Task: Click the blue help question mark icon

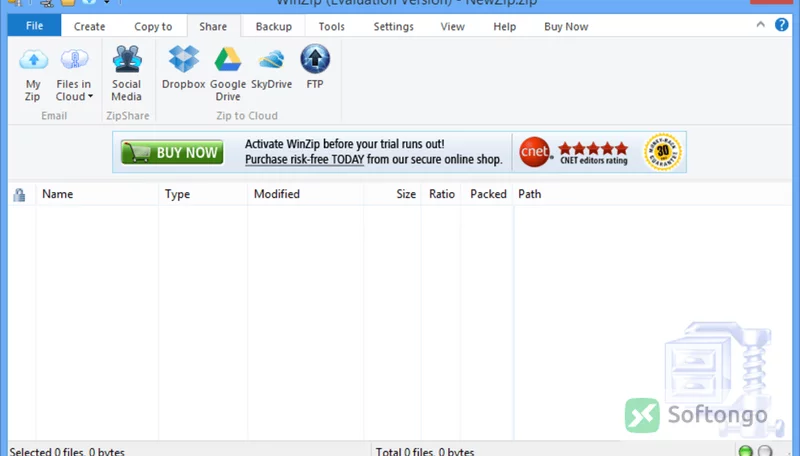Action: (781, 24)
